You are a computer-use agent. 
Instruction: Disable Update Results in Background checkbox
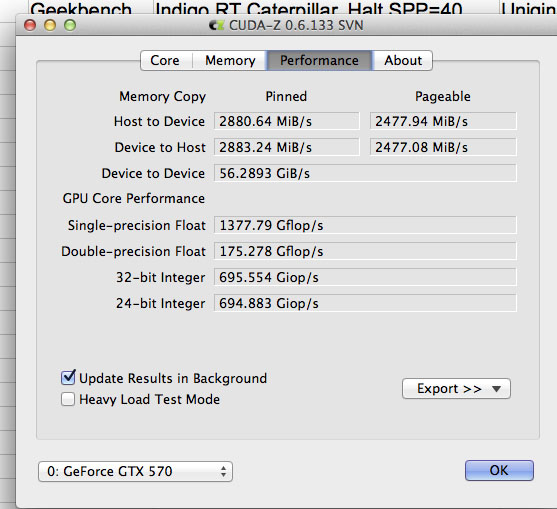tap(68, 378)
